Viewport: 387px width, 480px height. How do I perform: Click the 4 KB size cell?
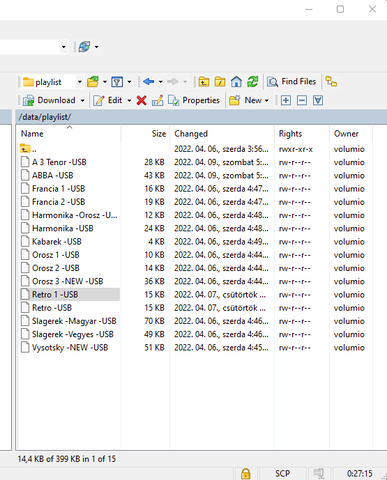pos(156,242)
